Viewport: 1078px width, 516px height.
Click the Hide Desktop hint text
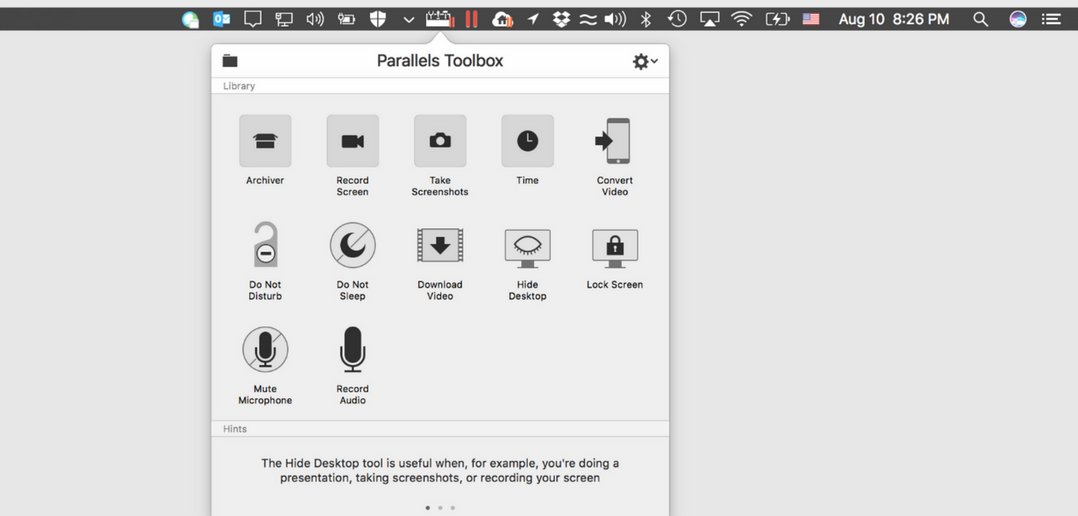coord(440,470)
